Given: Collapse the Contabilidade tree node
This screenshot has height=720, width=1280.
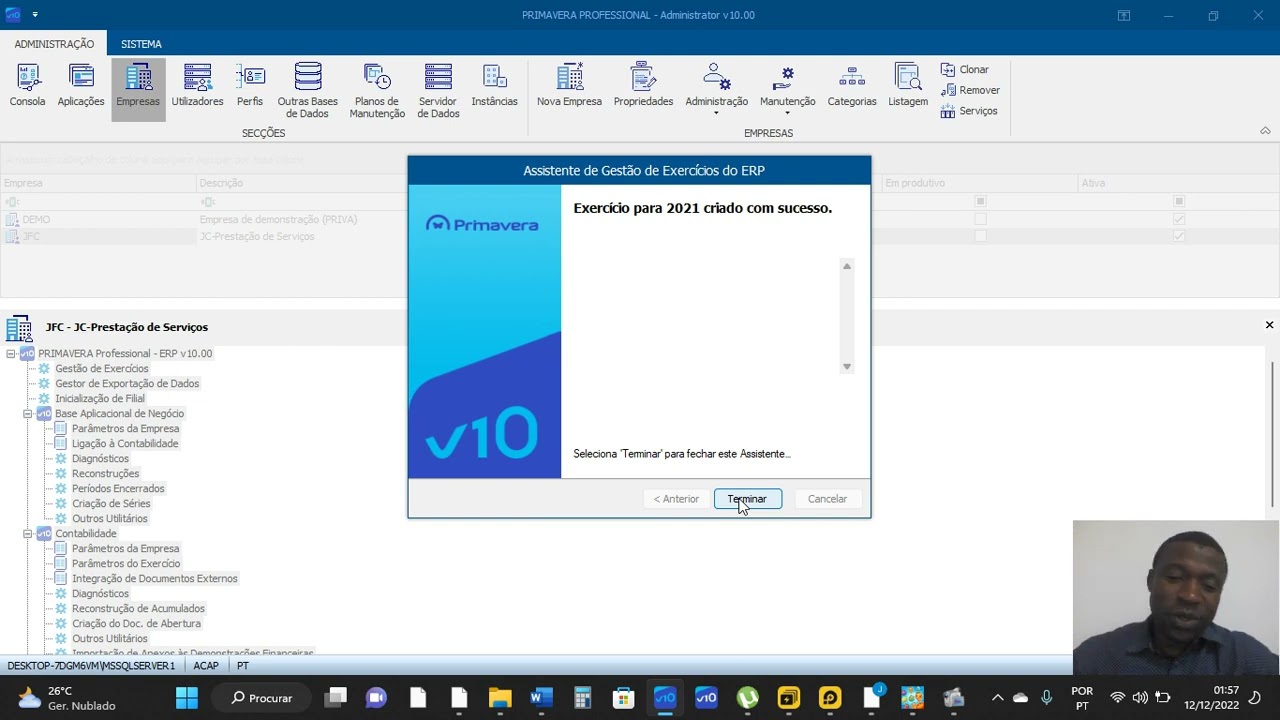Looking at the screenshot, I should pyautogui.click(x=28, y=534).
